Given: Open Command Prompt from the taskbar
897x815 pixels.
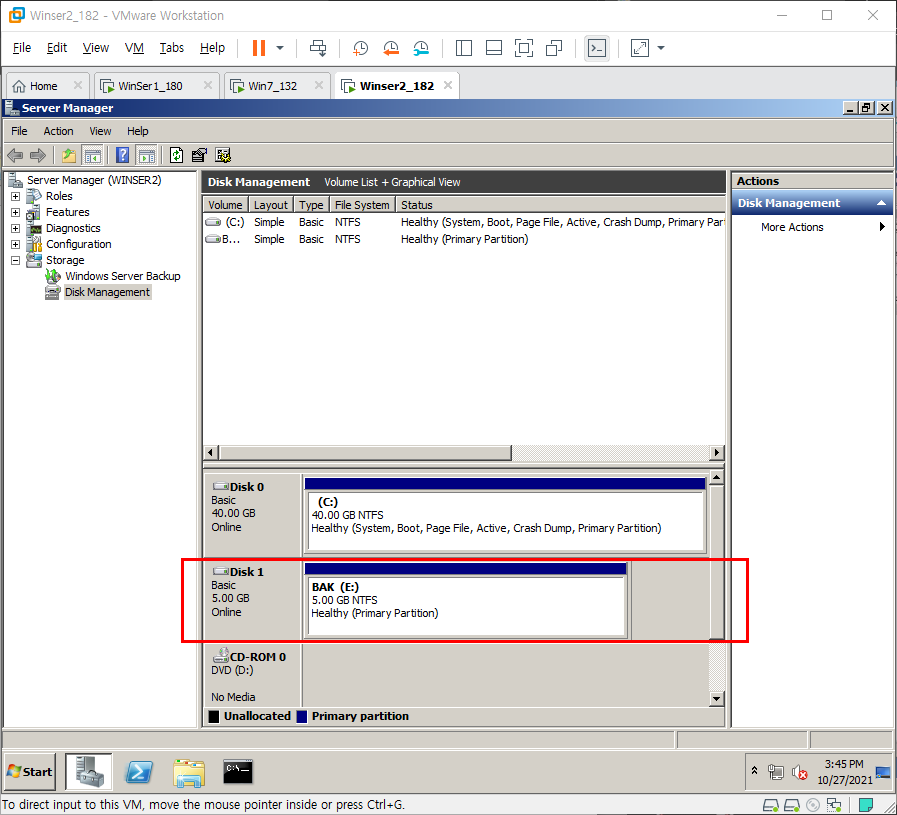Looking at the screenshot, I should 238,772.
